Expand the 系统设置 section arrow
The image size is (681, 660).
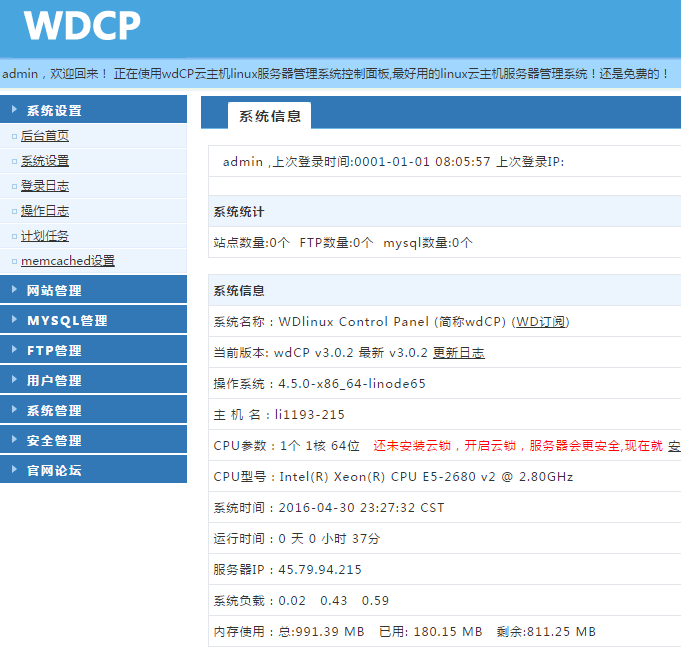tap(14, 109)
